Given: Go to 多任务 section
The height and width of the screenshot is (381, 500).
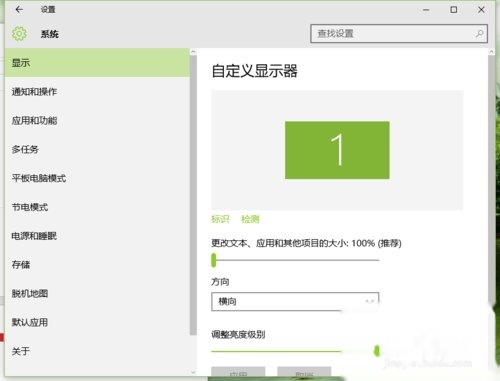Looking at the screenshot, I should click(x=97, y=149).
